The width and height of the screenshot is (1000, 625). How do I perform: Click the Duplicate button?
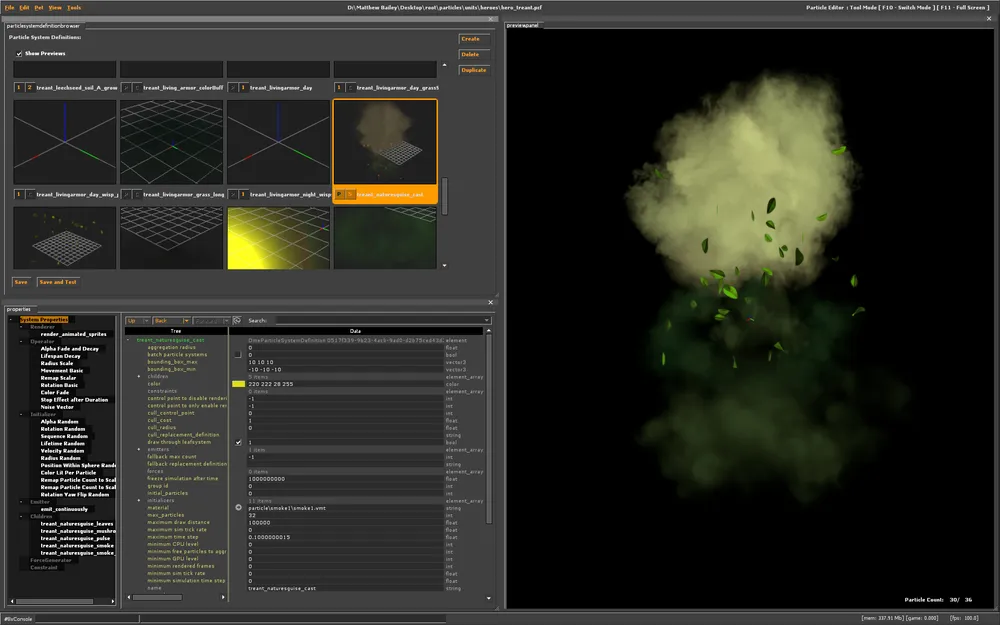coord(473,70)
